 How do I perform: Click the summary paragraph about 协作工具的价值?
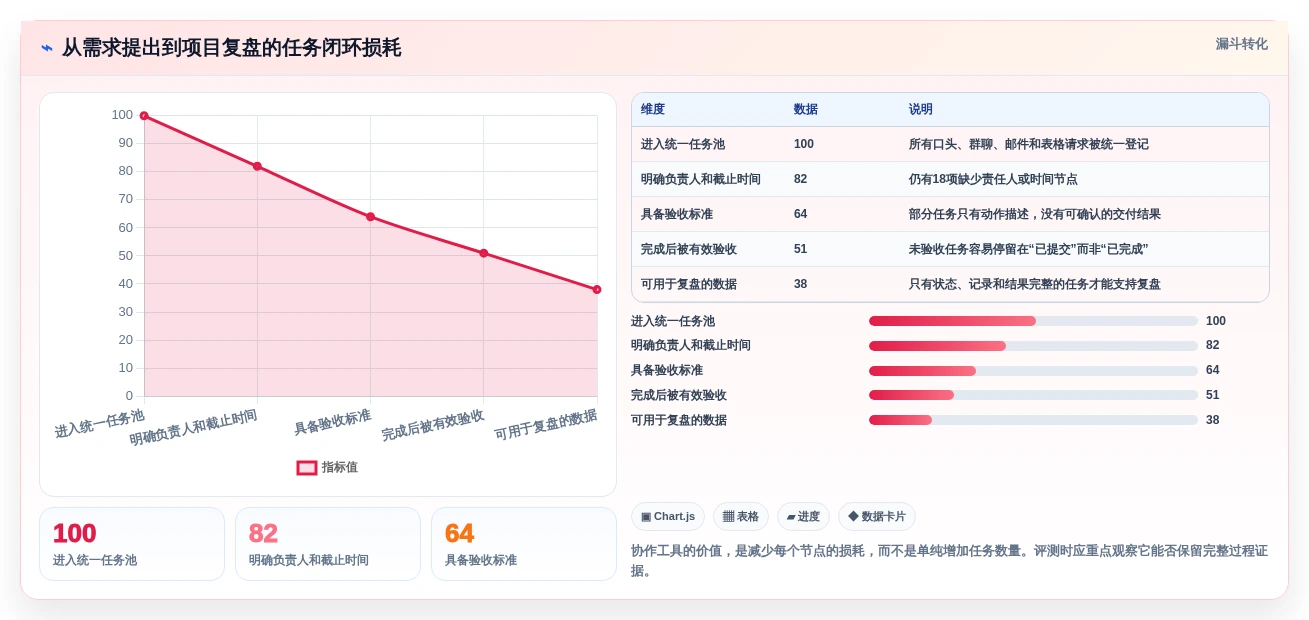(949, 560)
